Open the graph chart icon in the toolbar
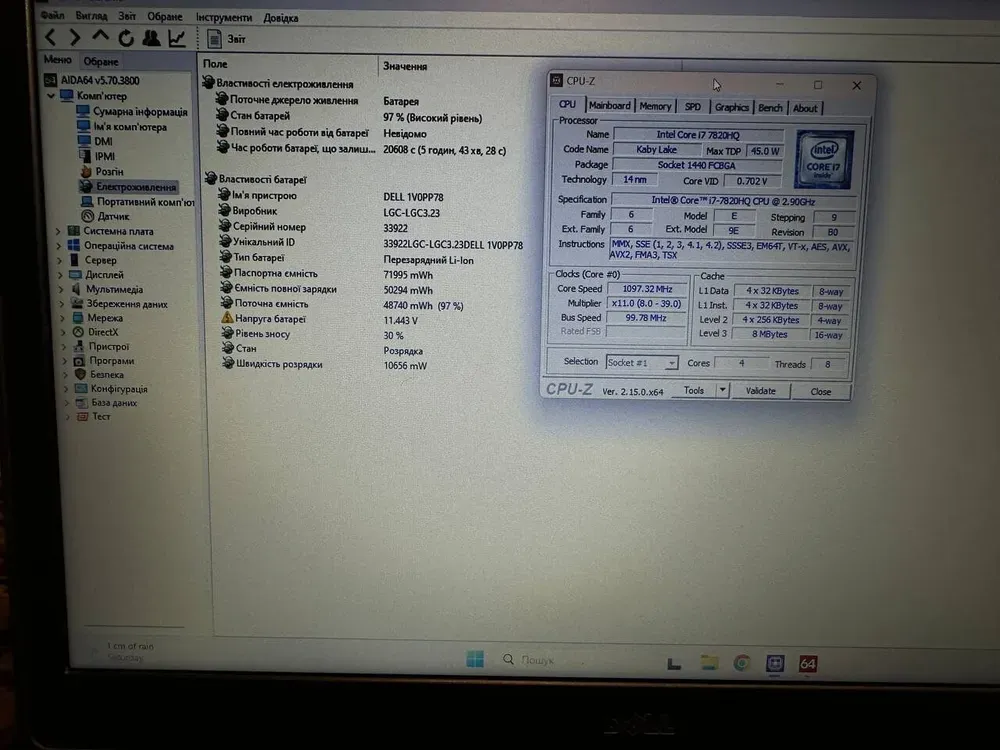Screen dimensions: 1000x750 177,39
